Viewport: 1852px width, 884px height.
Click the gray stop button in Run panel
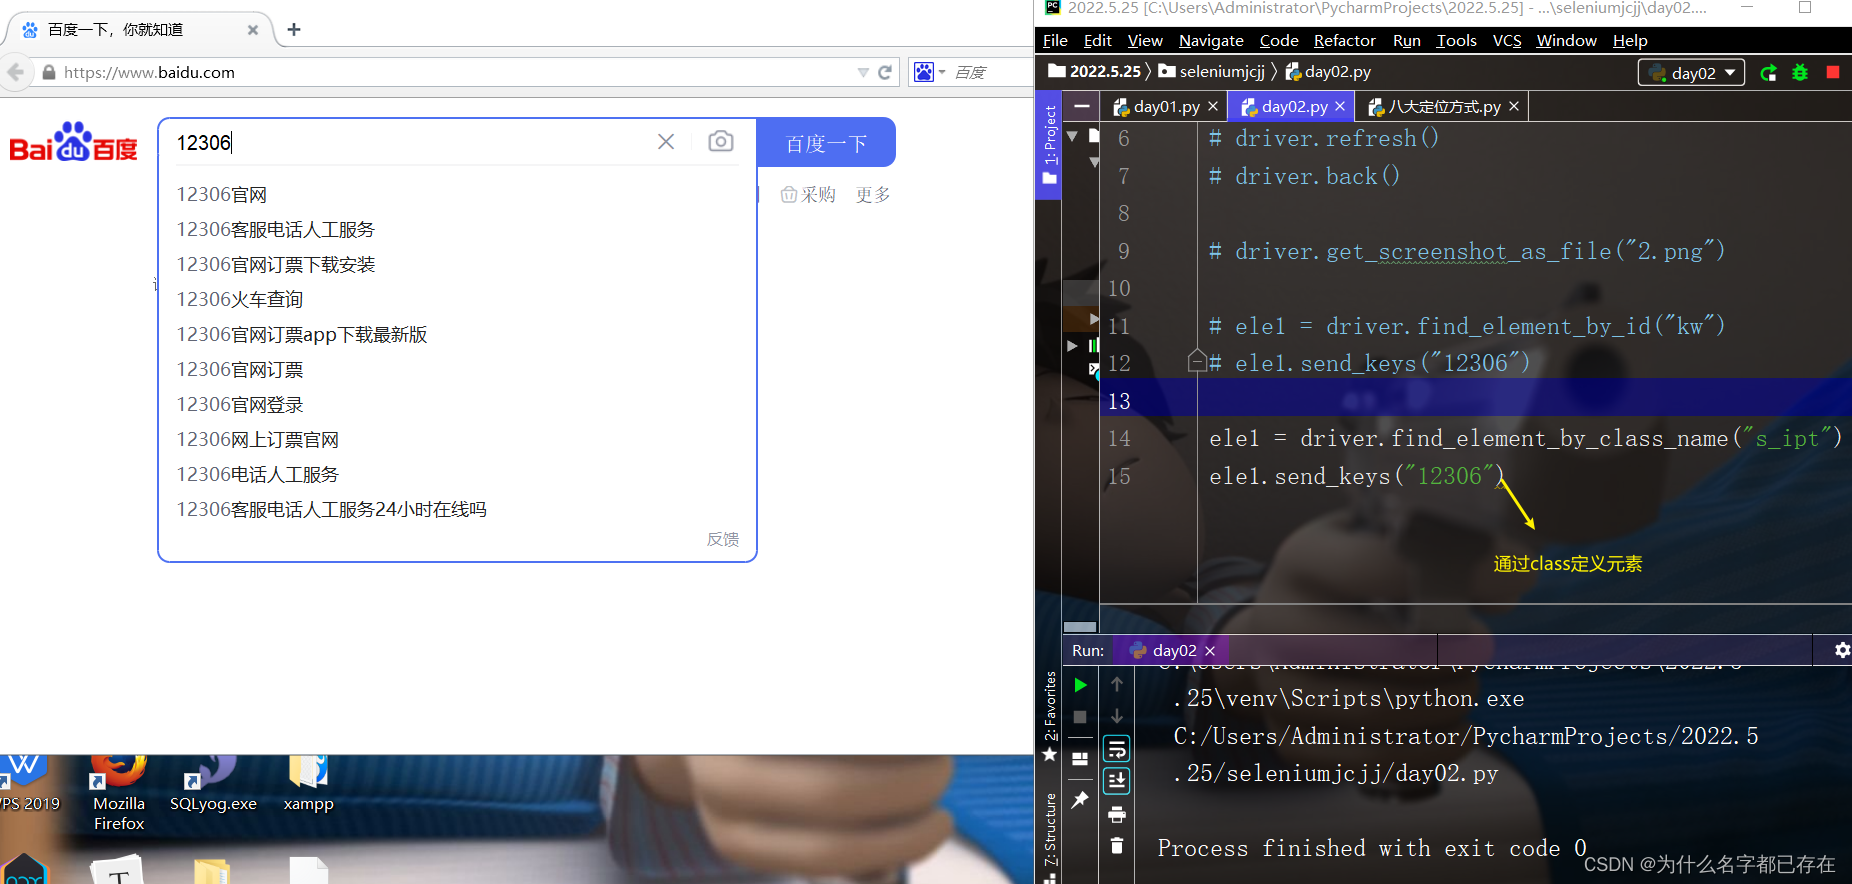[1080, 717]
